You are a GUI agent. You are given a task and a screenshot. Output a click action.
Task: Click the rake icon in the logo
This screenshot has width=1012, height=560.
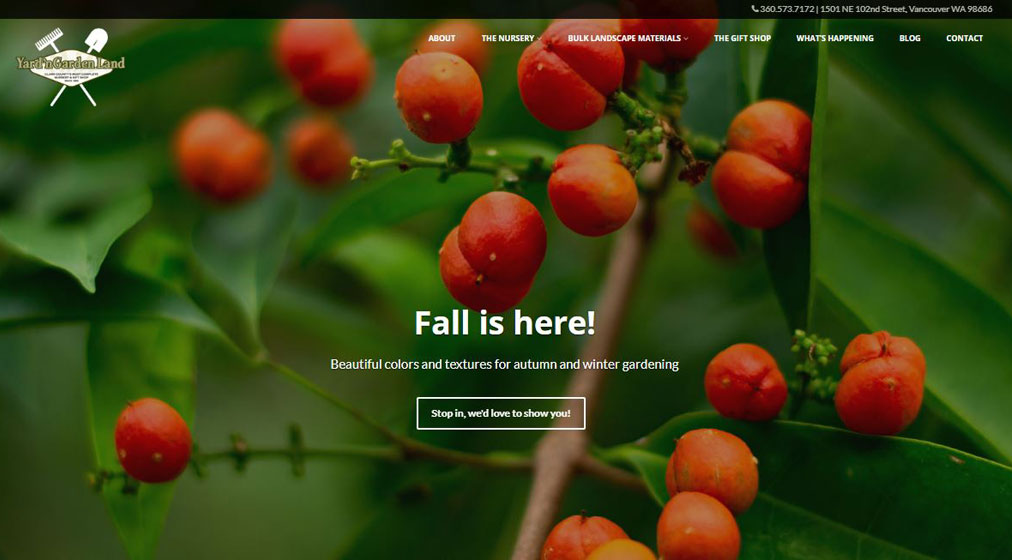click(49, 40)
